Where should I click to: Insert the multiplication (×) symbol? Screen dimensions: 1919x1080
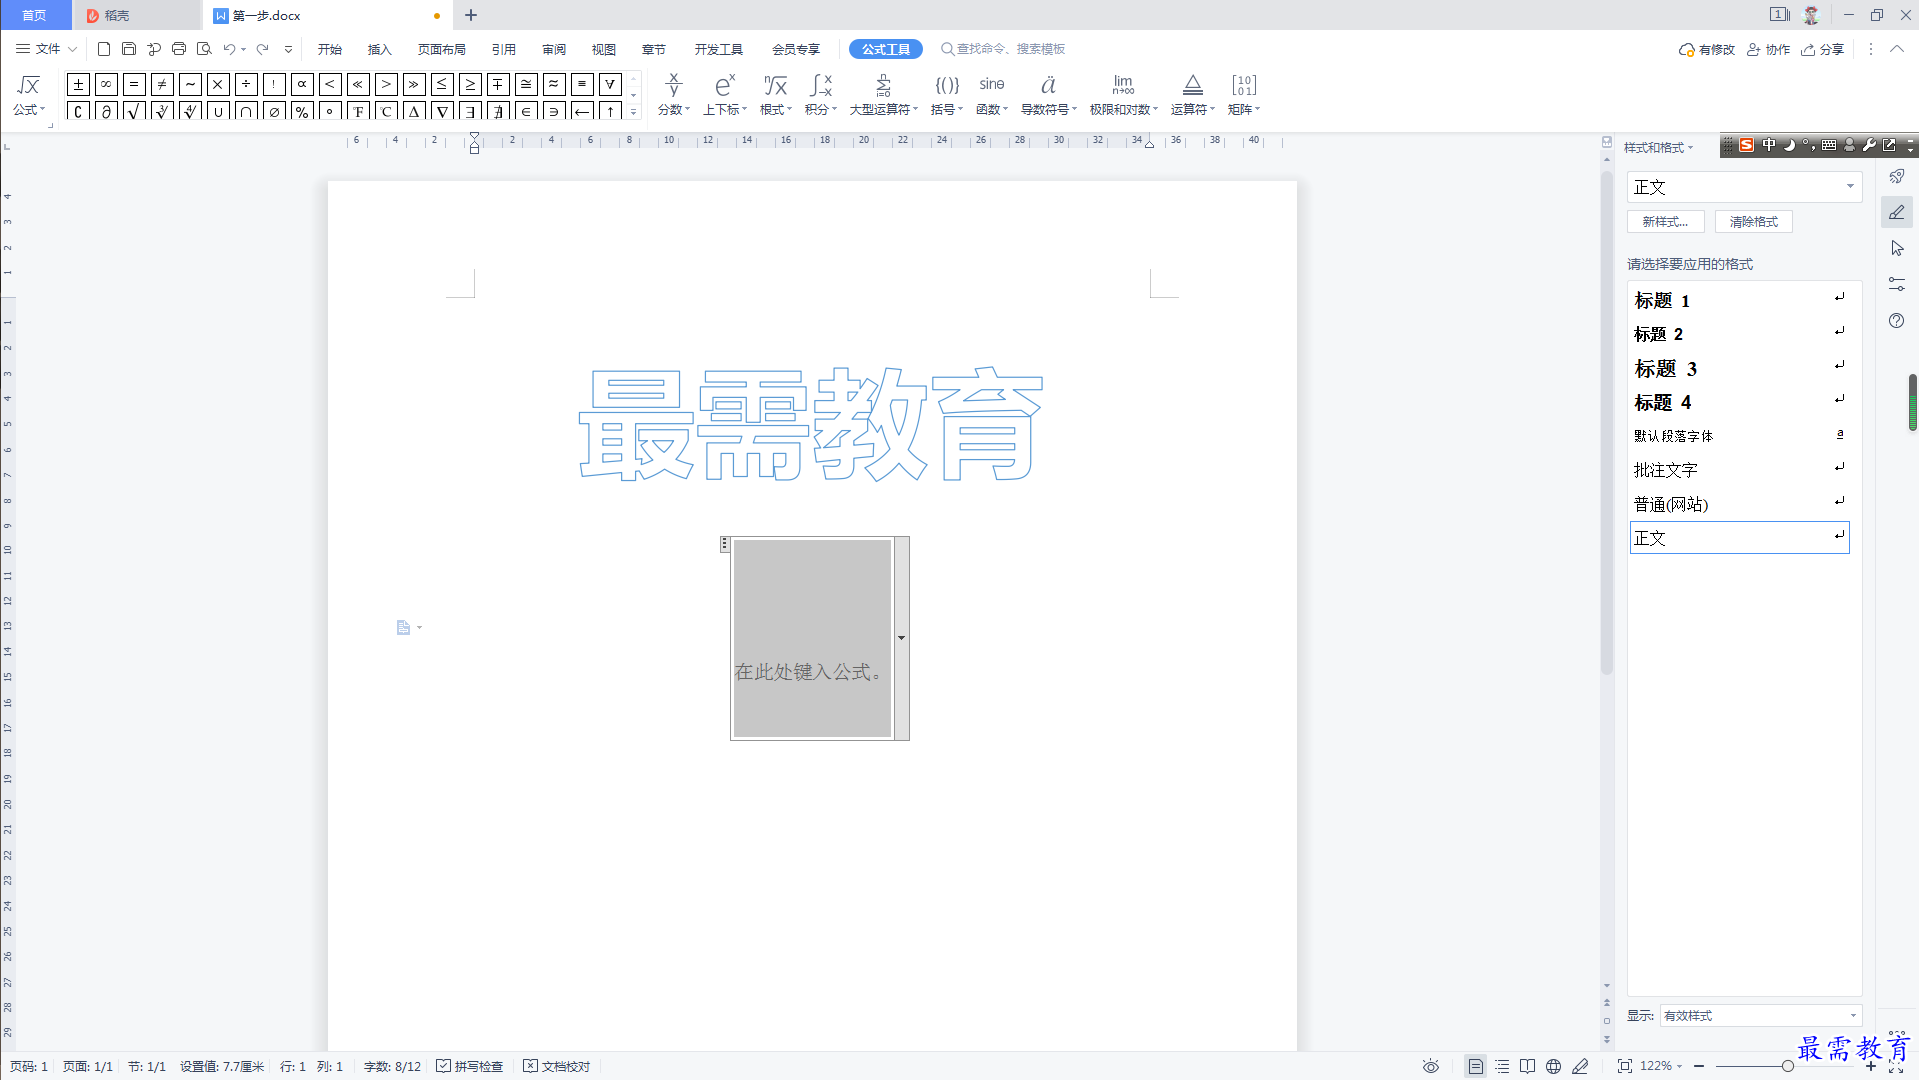pyautogui.click(x=218, y=84)
